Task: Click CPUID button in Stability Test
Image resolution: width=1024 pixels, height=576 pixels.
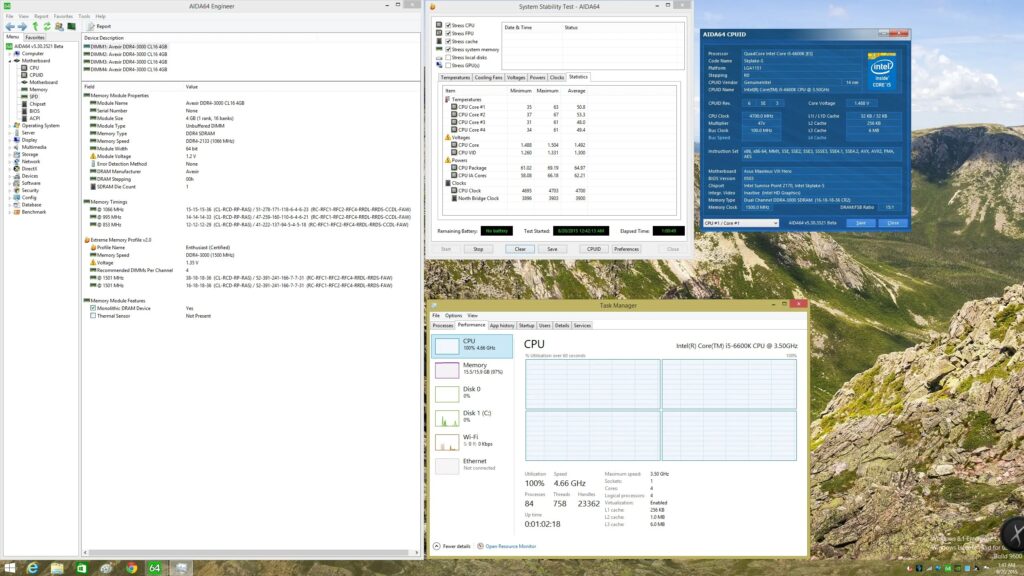Action: tap(594, 249)
